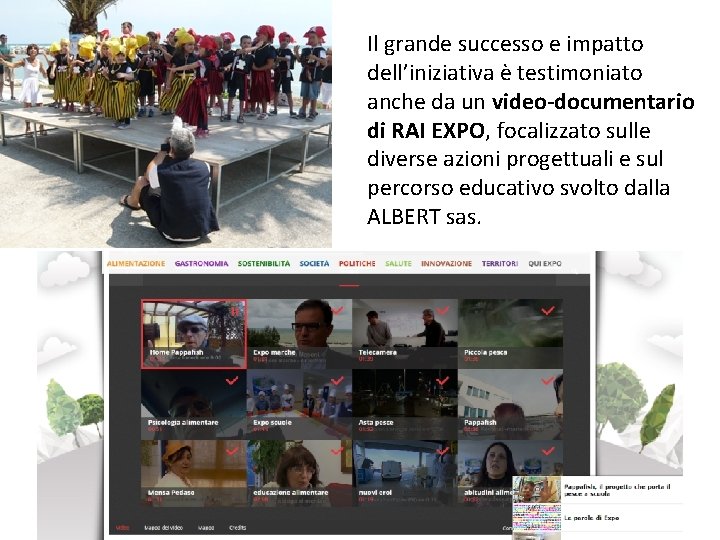Viewport: 720px width, 540px height.
Task: Open the Pappafish progetto article link
Action: pyautogui.click(x=617, y=490)
